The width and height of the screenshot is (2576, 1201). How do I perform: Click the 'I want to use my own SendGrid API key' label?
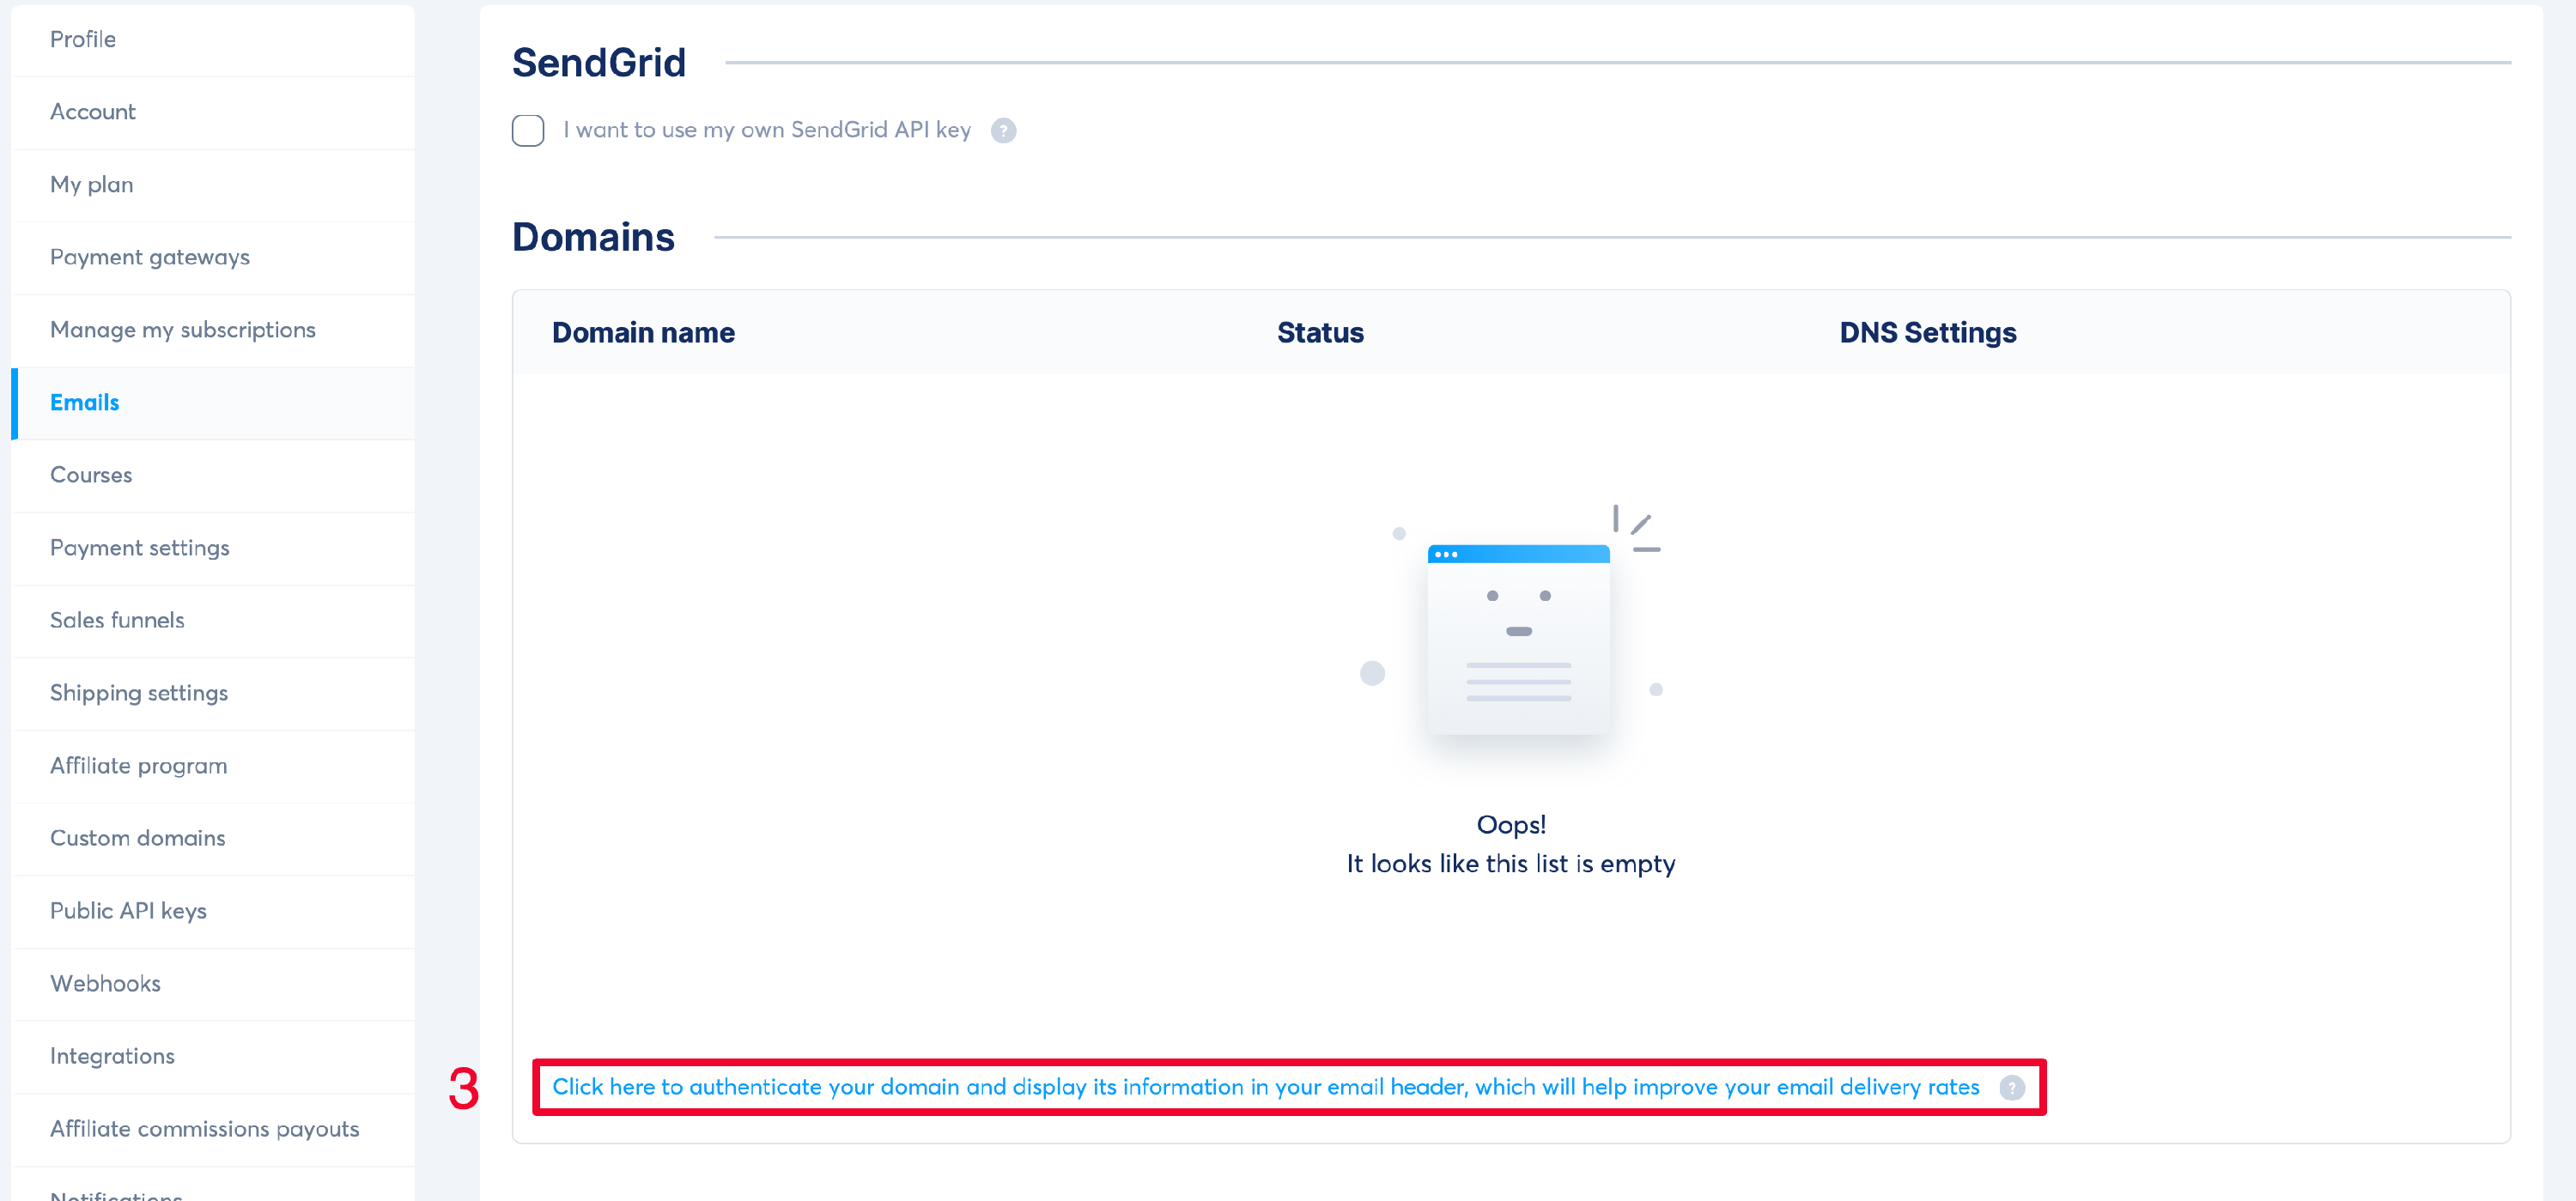[767, 130]
